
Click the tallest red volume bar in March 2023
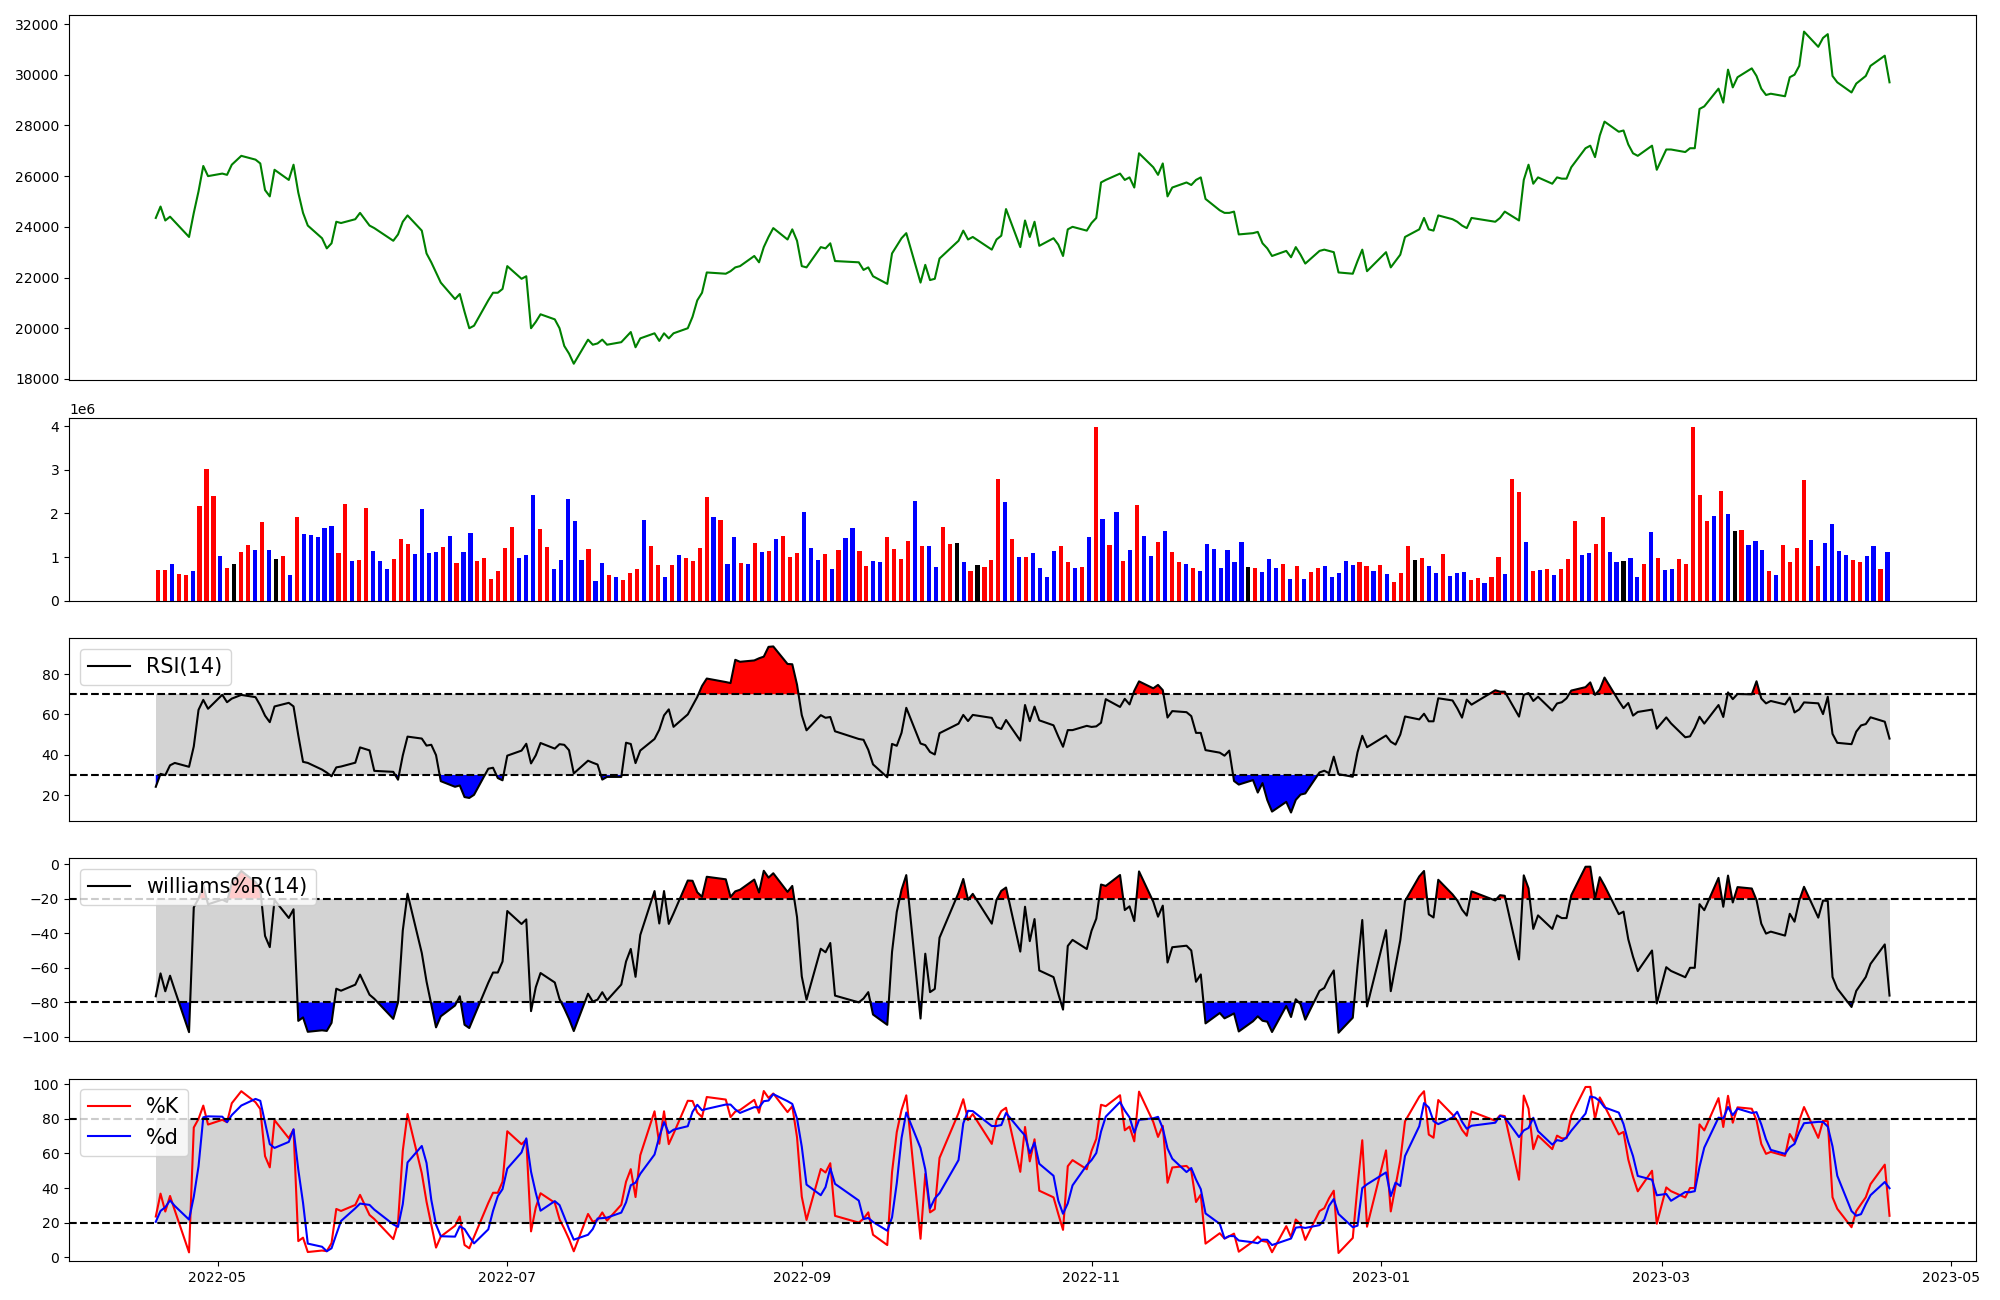click(x=1693, y=515)
